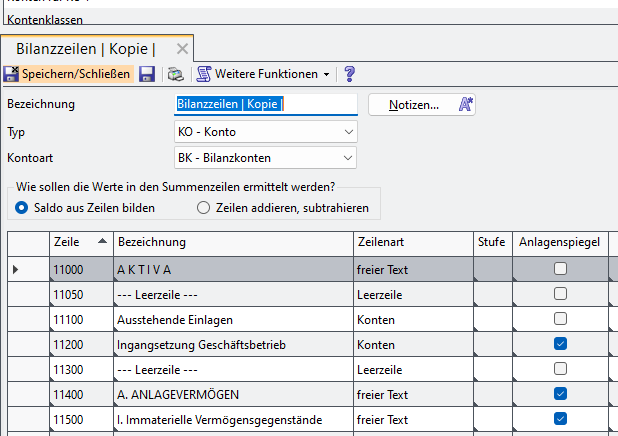Click the print preview icon in toolbar
Viewport: 618px width, 436px height.
[175, 74]
